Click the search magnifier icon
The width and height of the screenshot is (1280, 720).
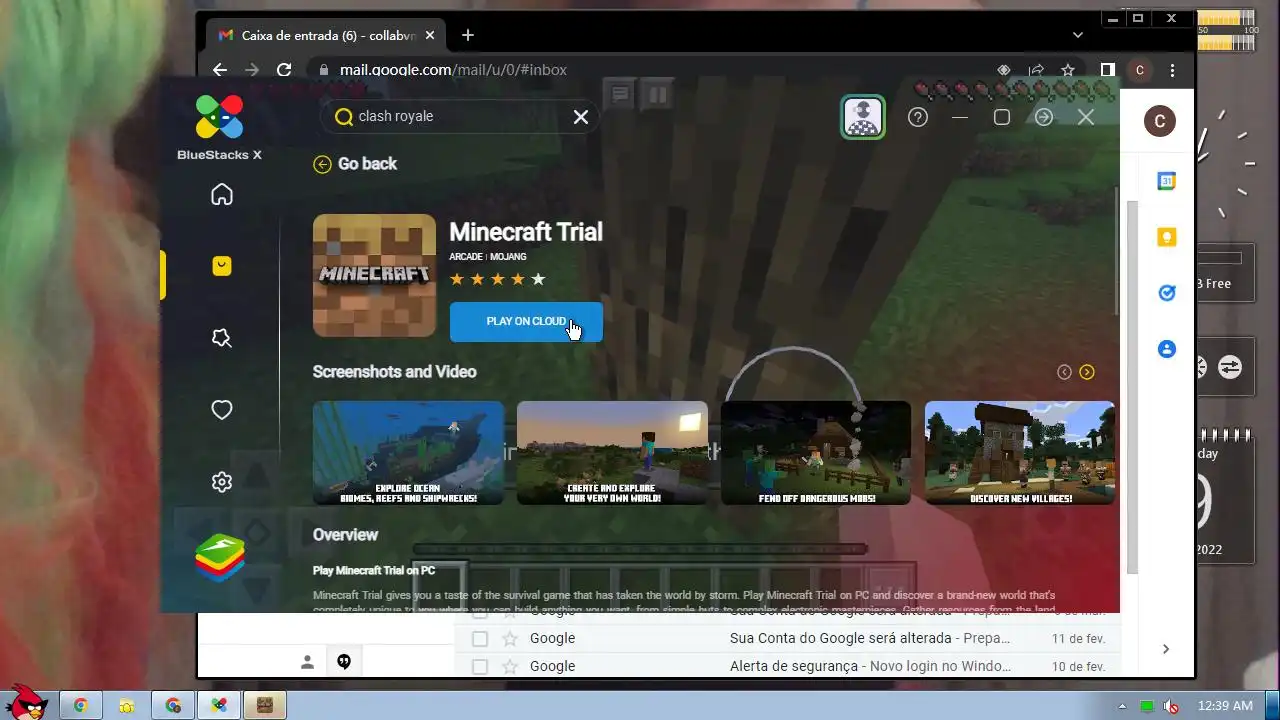tap(343, 117)
